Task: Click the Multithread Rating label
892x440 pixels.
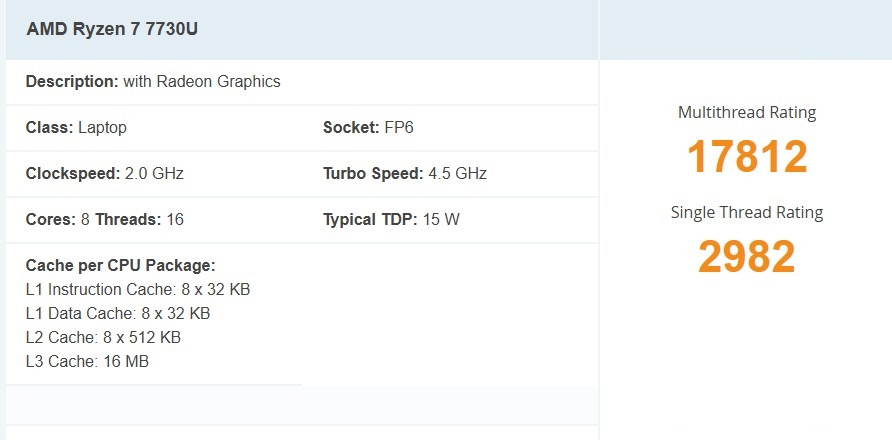Action: 746,113
